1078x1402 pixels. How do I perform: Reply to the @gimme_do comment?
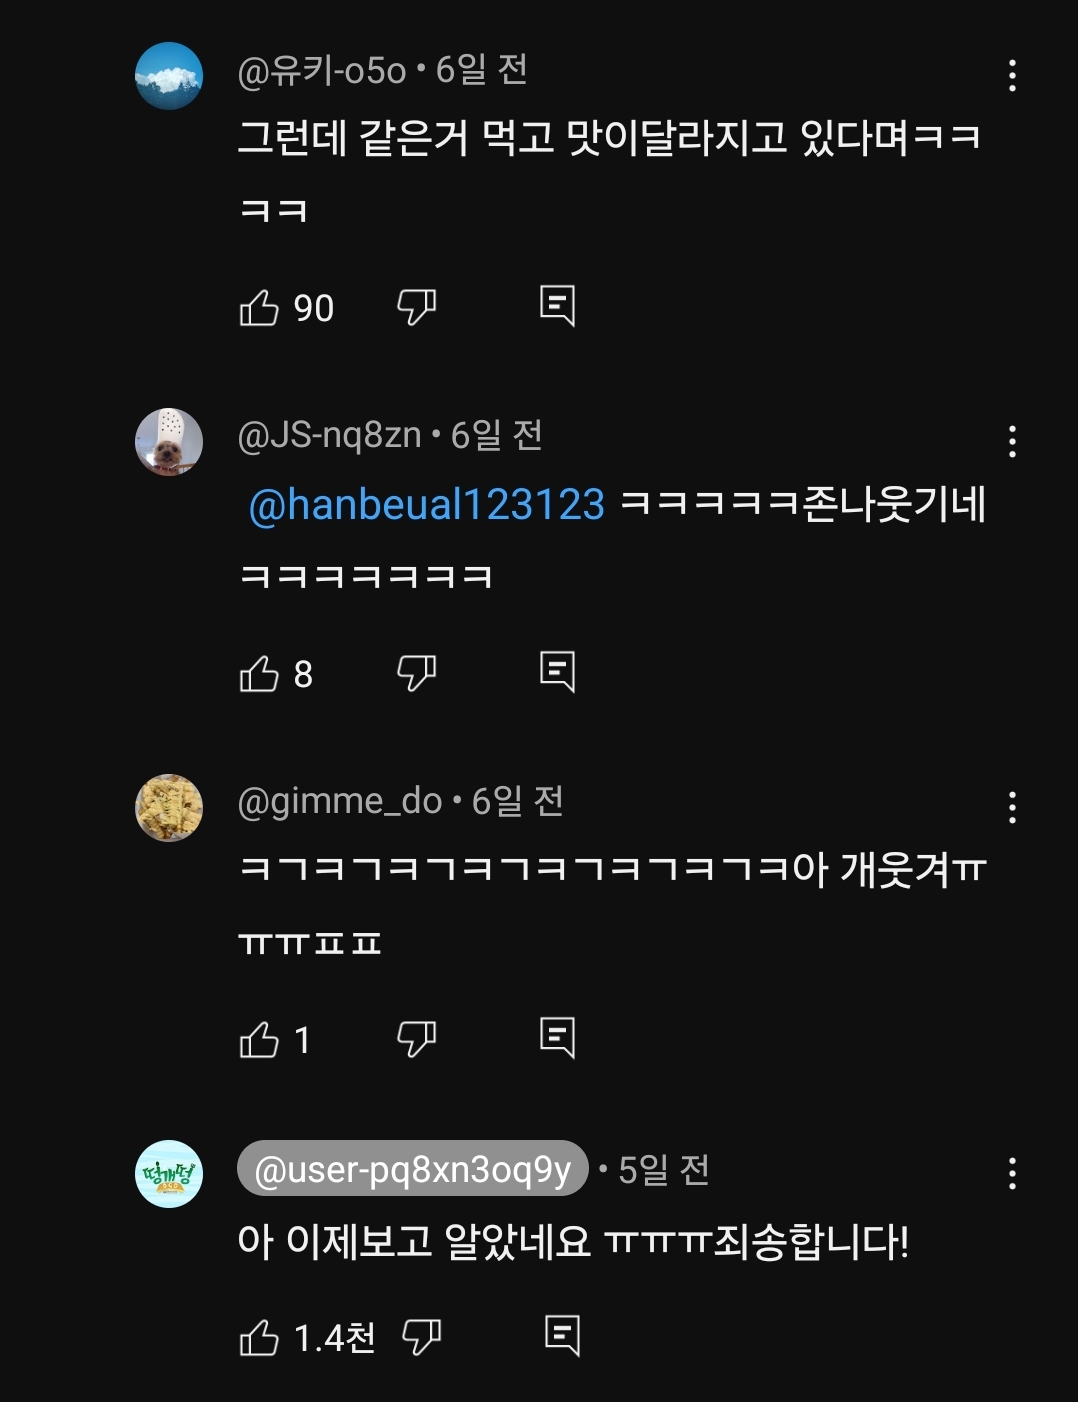[557, 1037]
